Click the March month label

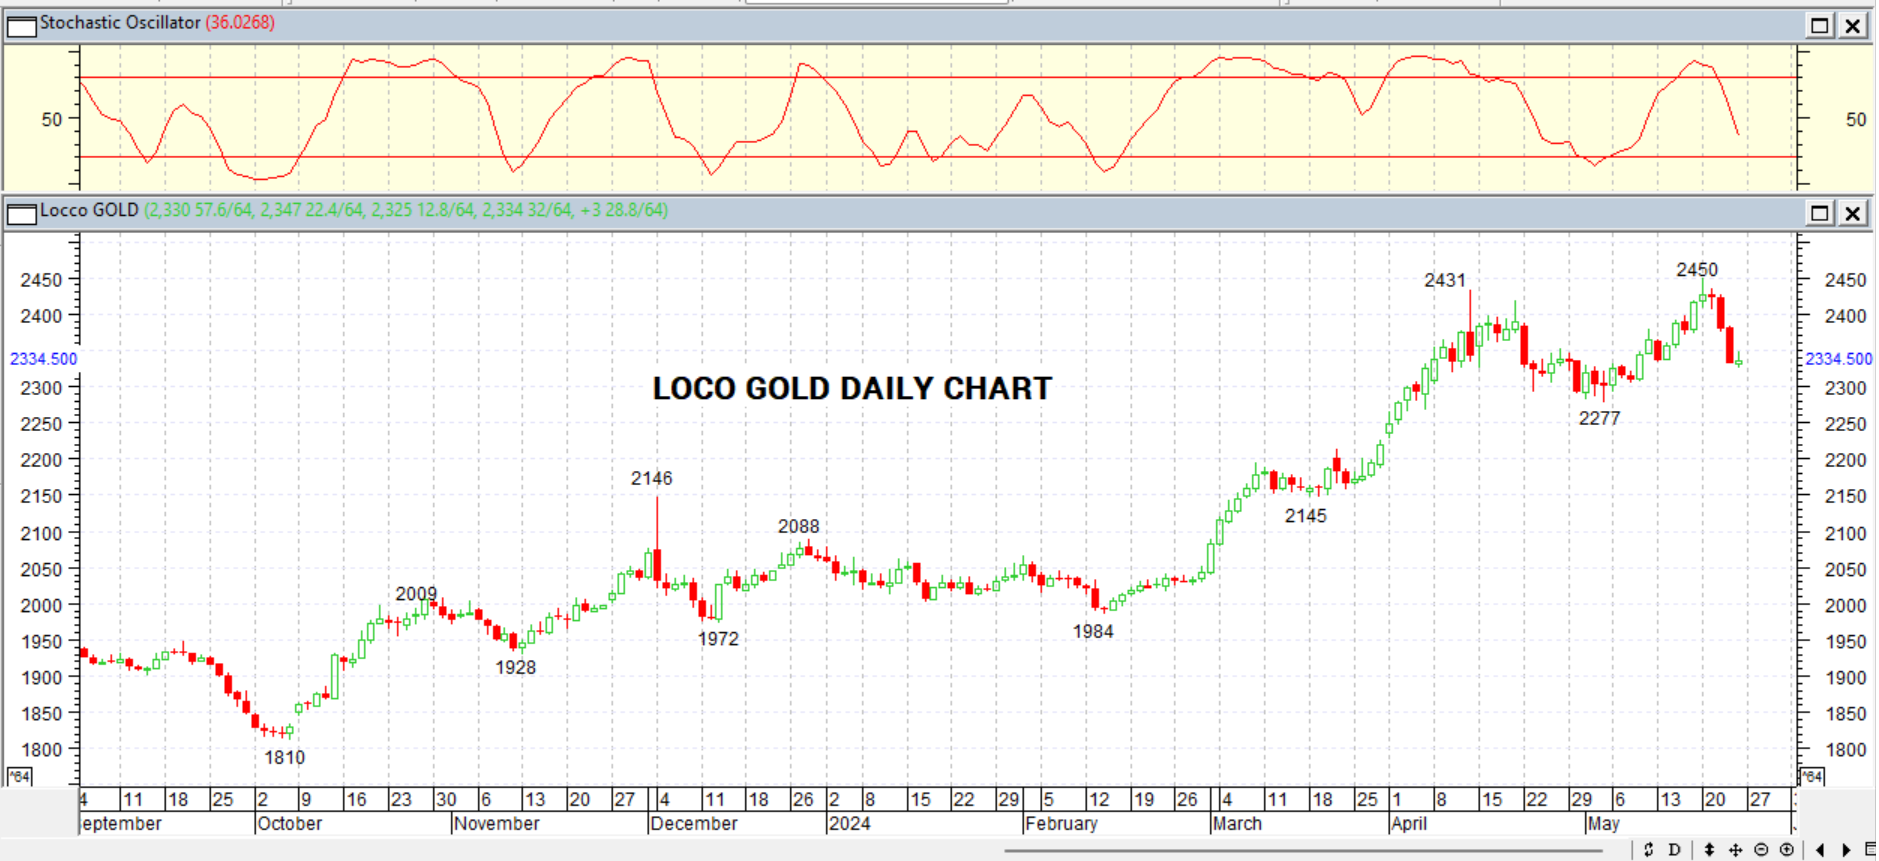click(x=1237, y=824)
